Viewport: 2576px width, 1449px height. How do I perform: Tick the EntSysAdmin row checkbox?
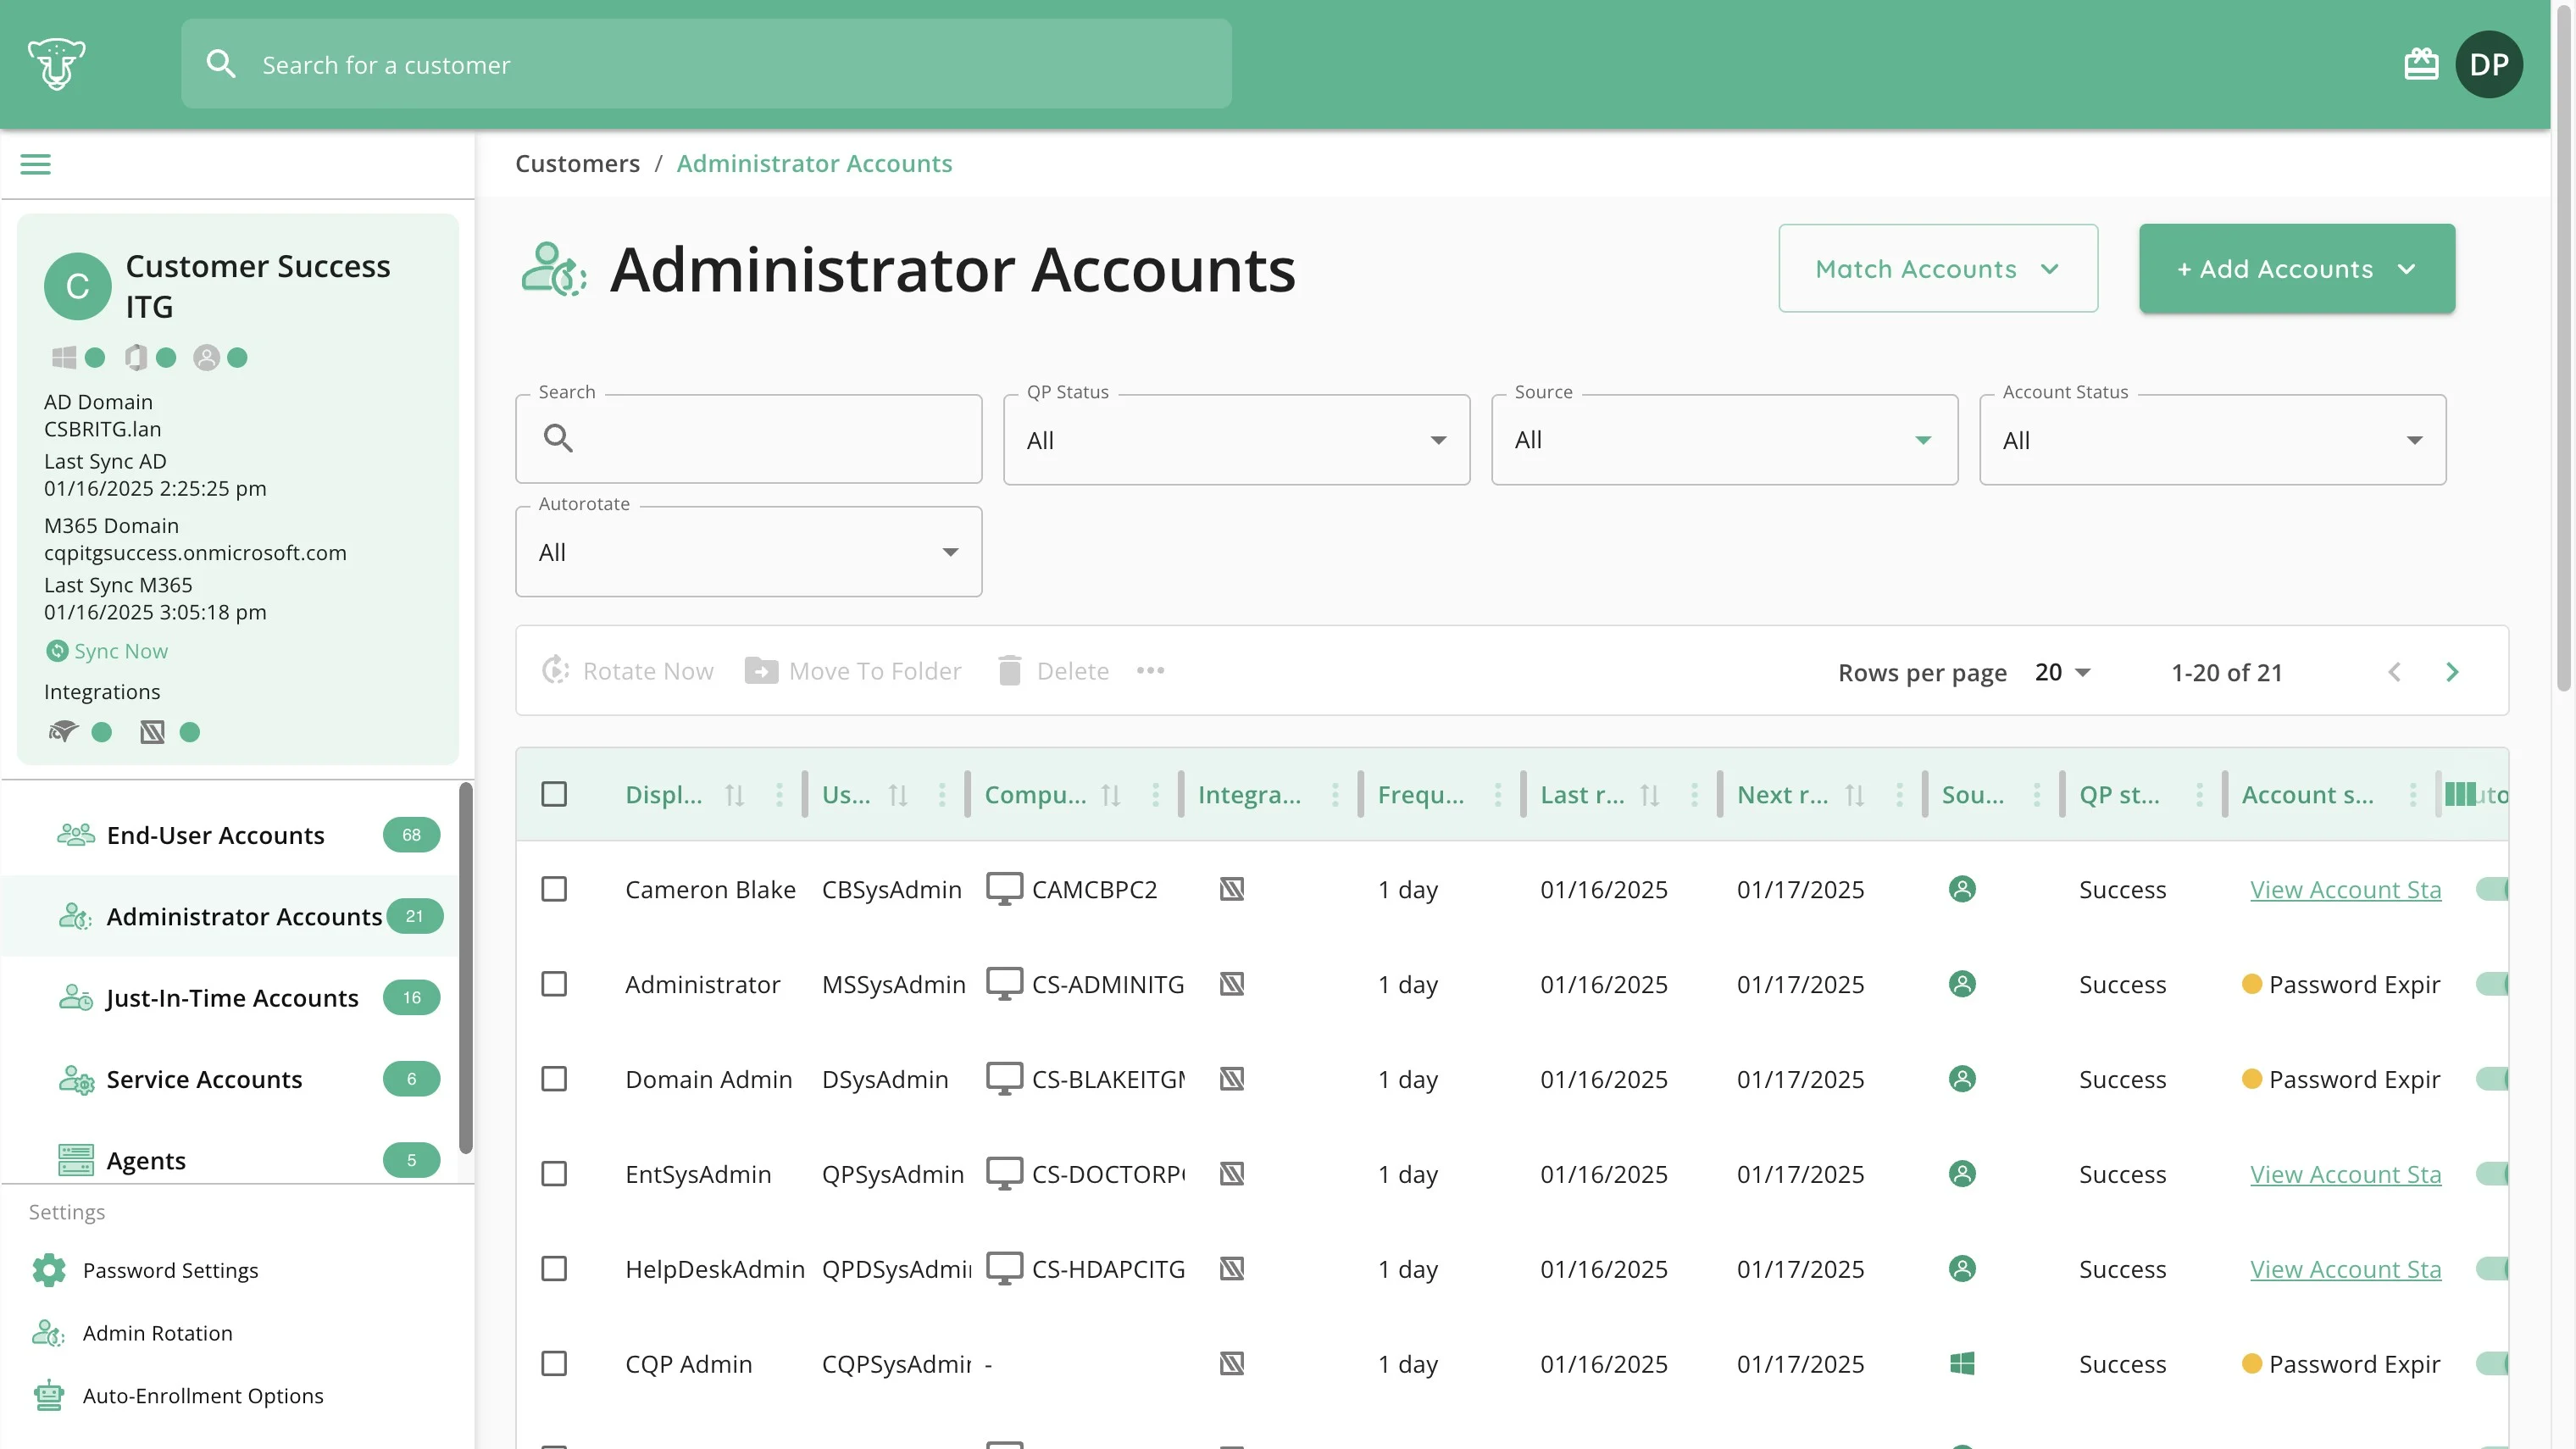tap(554, 1173)
